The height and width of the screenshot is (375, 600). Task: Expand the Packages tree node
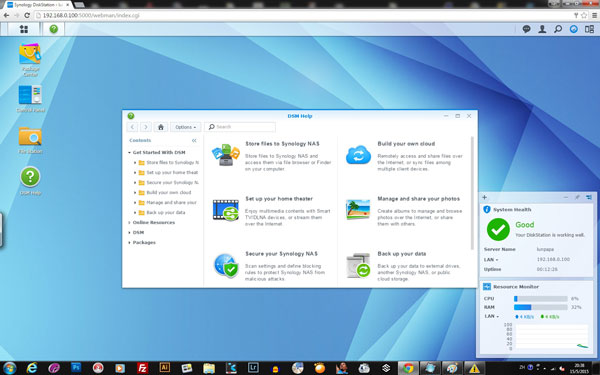pyautogui.click(x=129, y=243)
